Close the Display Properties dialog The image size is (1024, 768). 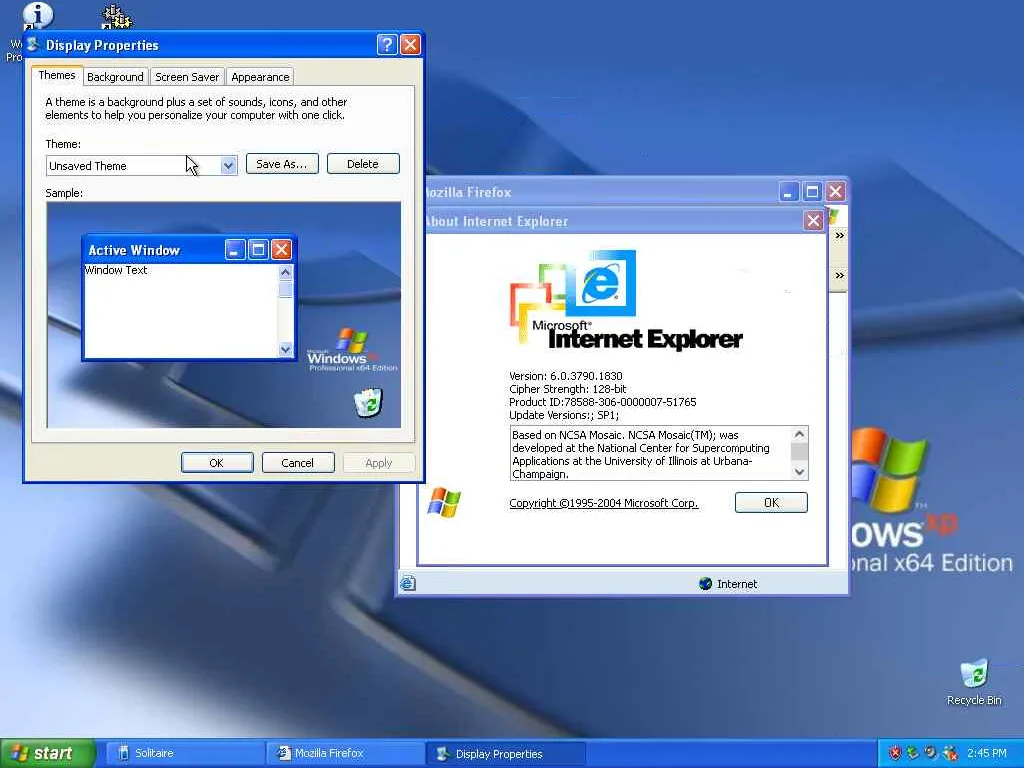point(410,44)
